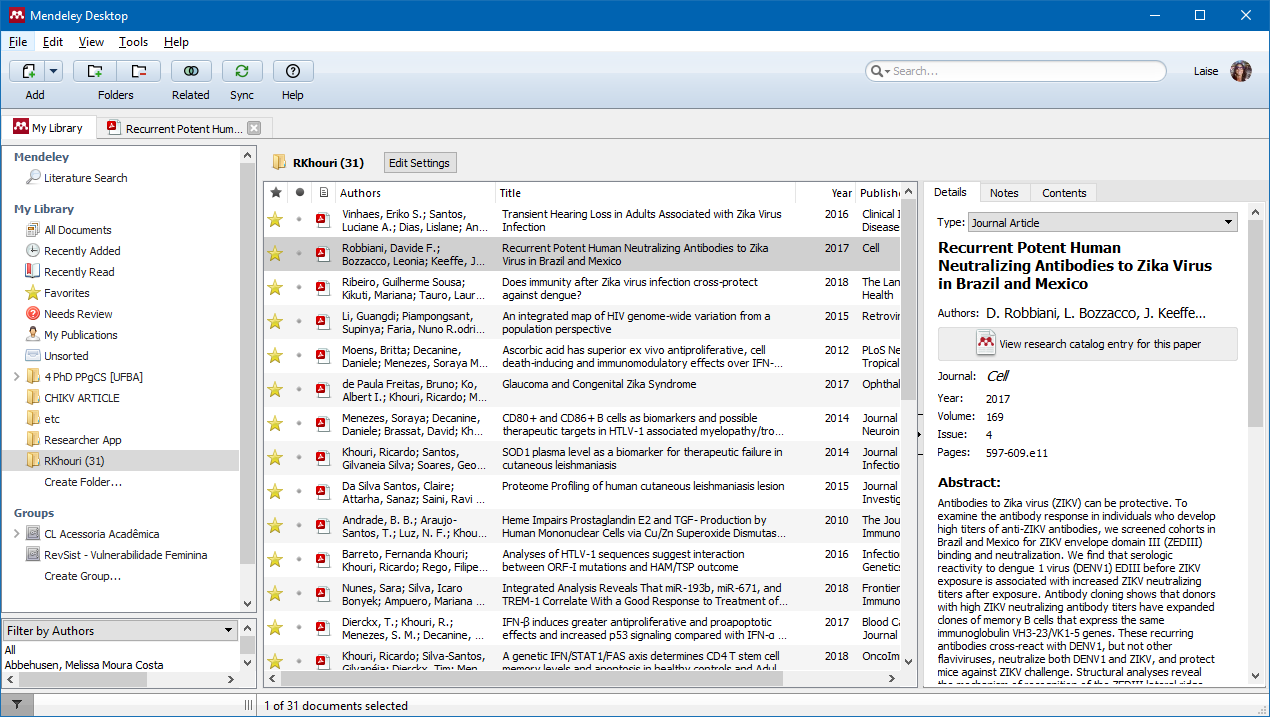Toggle favorite star for Moens Ascorbic acid row
The width and height of the screenshot is (1270, 717).
[275, 356]
